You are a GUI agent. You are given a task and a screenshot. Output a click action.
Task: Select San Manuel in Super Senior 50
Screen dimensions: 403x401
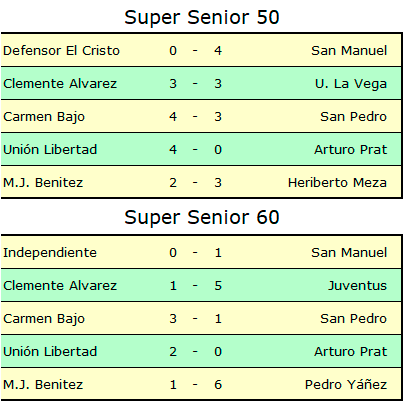click(x=349, y=51)
